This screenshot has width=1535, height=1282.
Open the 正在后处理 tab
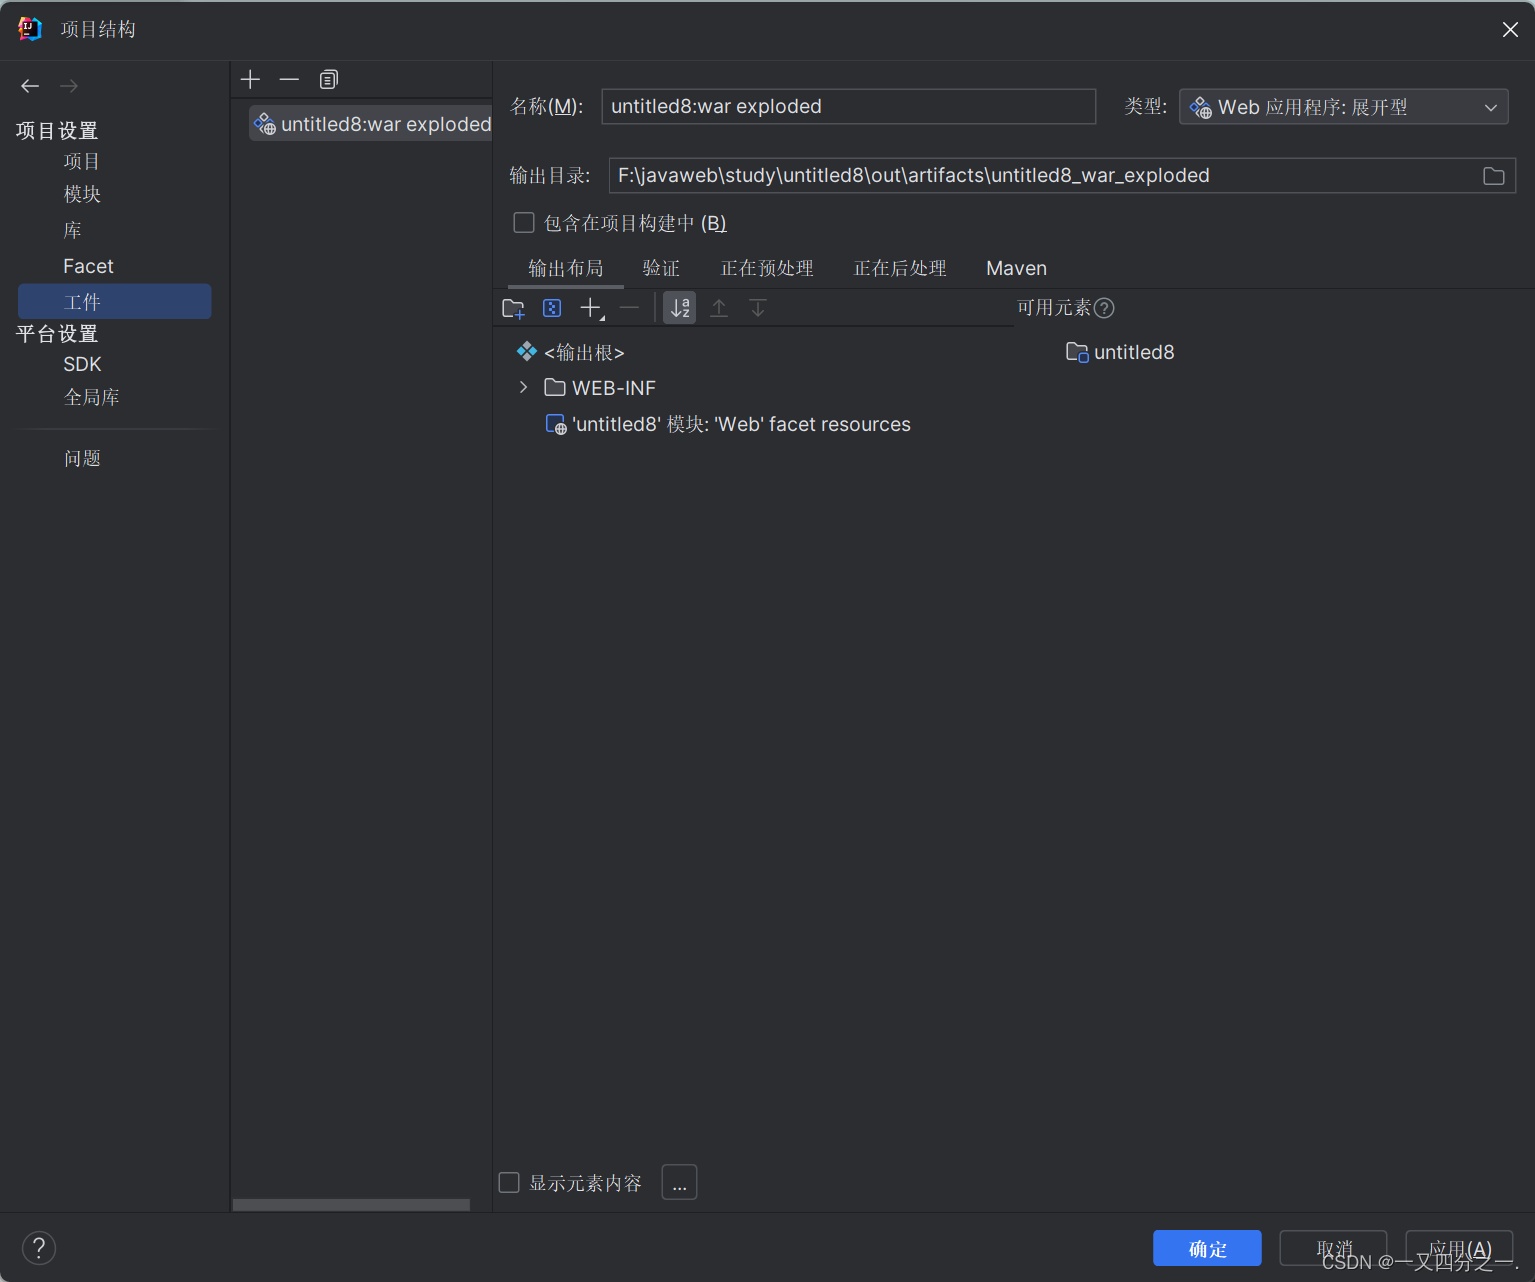coord(900,268)
